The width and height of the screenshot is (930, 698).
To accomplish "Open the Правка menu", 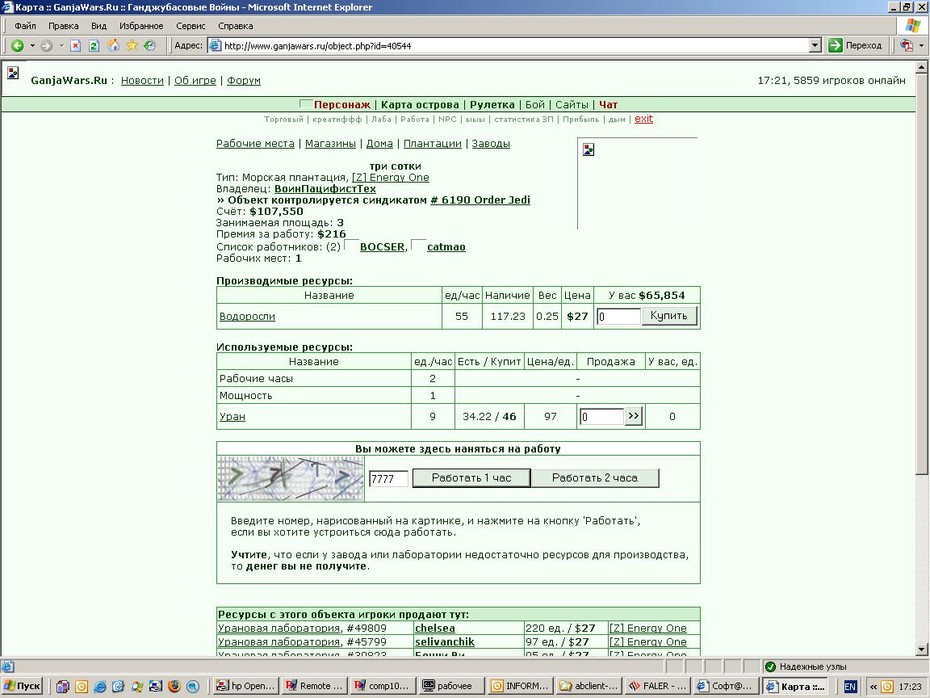I will [63, 26].
